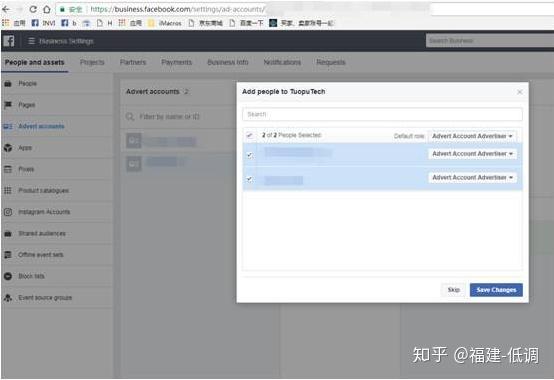Open the Facebook logo home icon
Image resolution: width=554 pixels, height=380 pixels.
[x=9, y=41]
